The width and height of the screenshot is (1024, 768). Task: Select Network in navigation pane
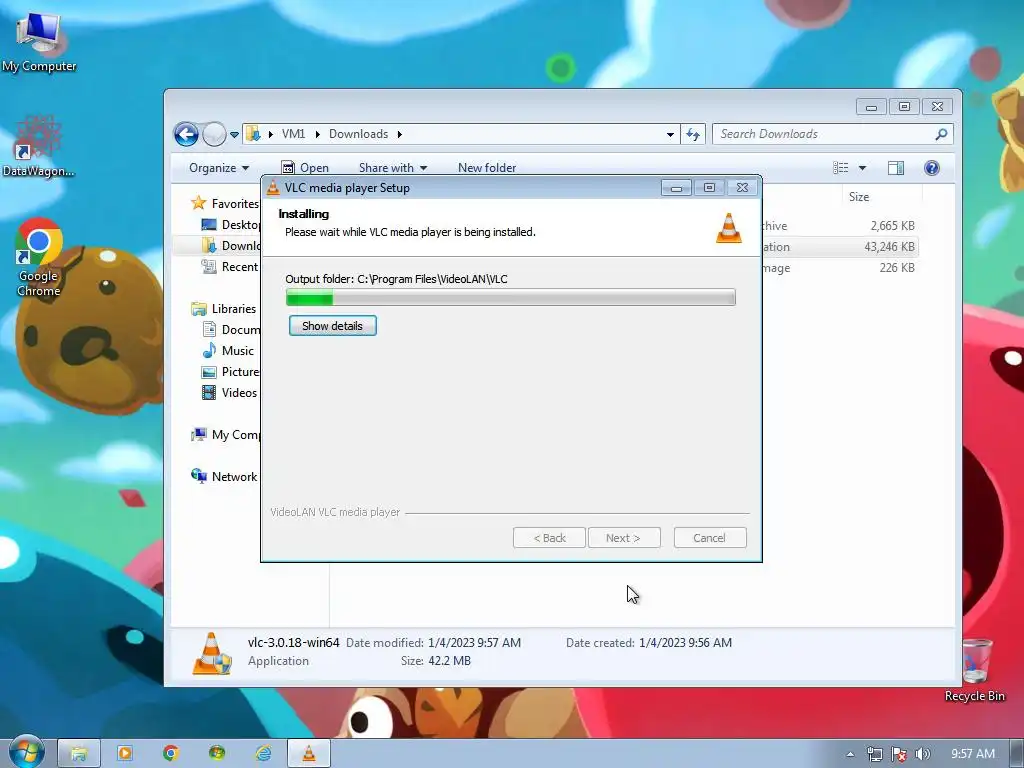224,477
